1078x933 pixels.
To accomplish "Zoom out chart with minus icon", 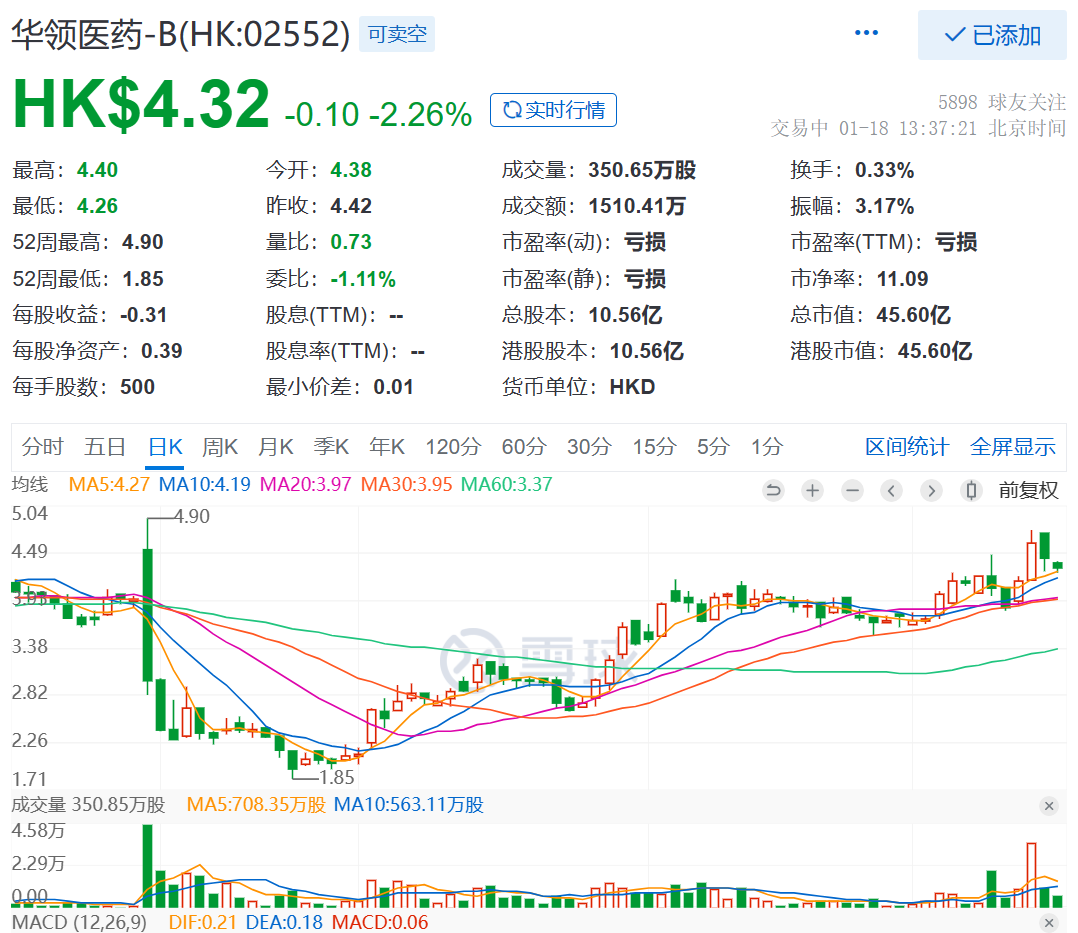I will tap(852, 490).
